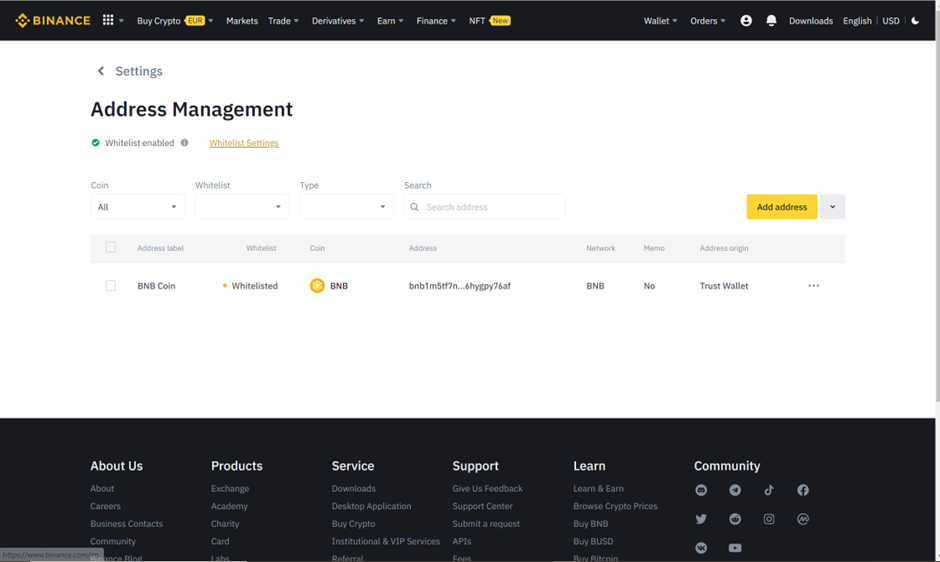
Task: Check the BNB Coin address checkbox
Action: click(x=111, y=286)
